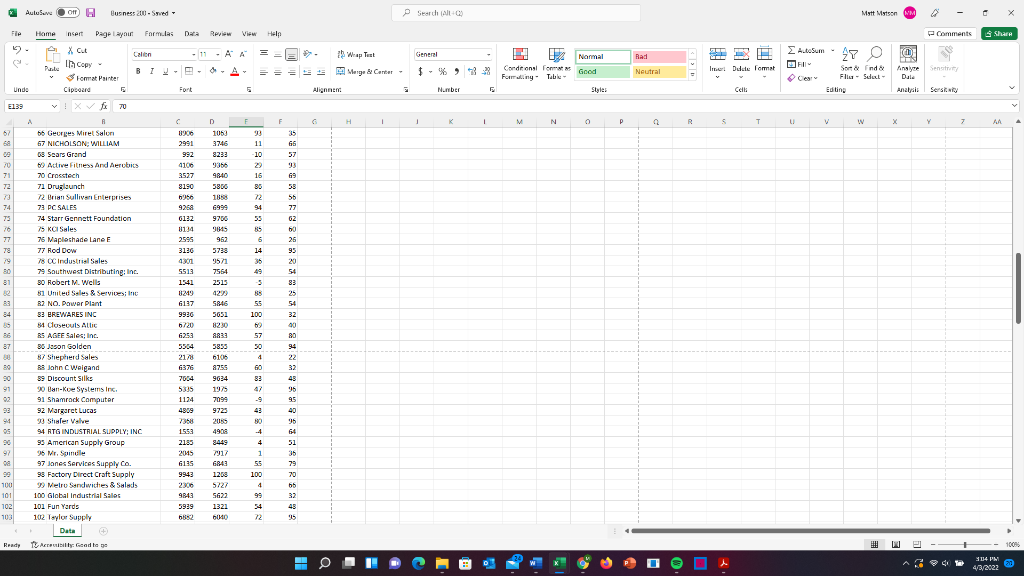The height and width of the screenshot is (576, 1024).
Task: Open Format as Table gallery
Action: [x=556, y=64]
